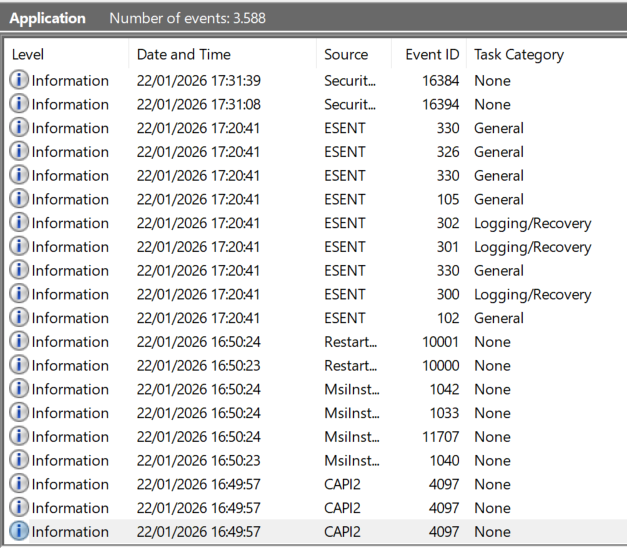Select the MsiInstaller event 1033 row
This screenshot has width=627, height=548.
pos(300,413)
